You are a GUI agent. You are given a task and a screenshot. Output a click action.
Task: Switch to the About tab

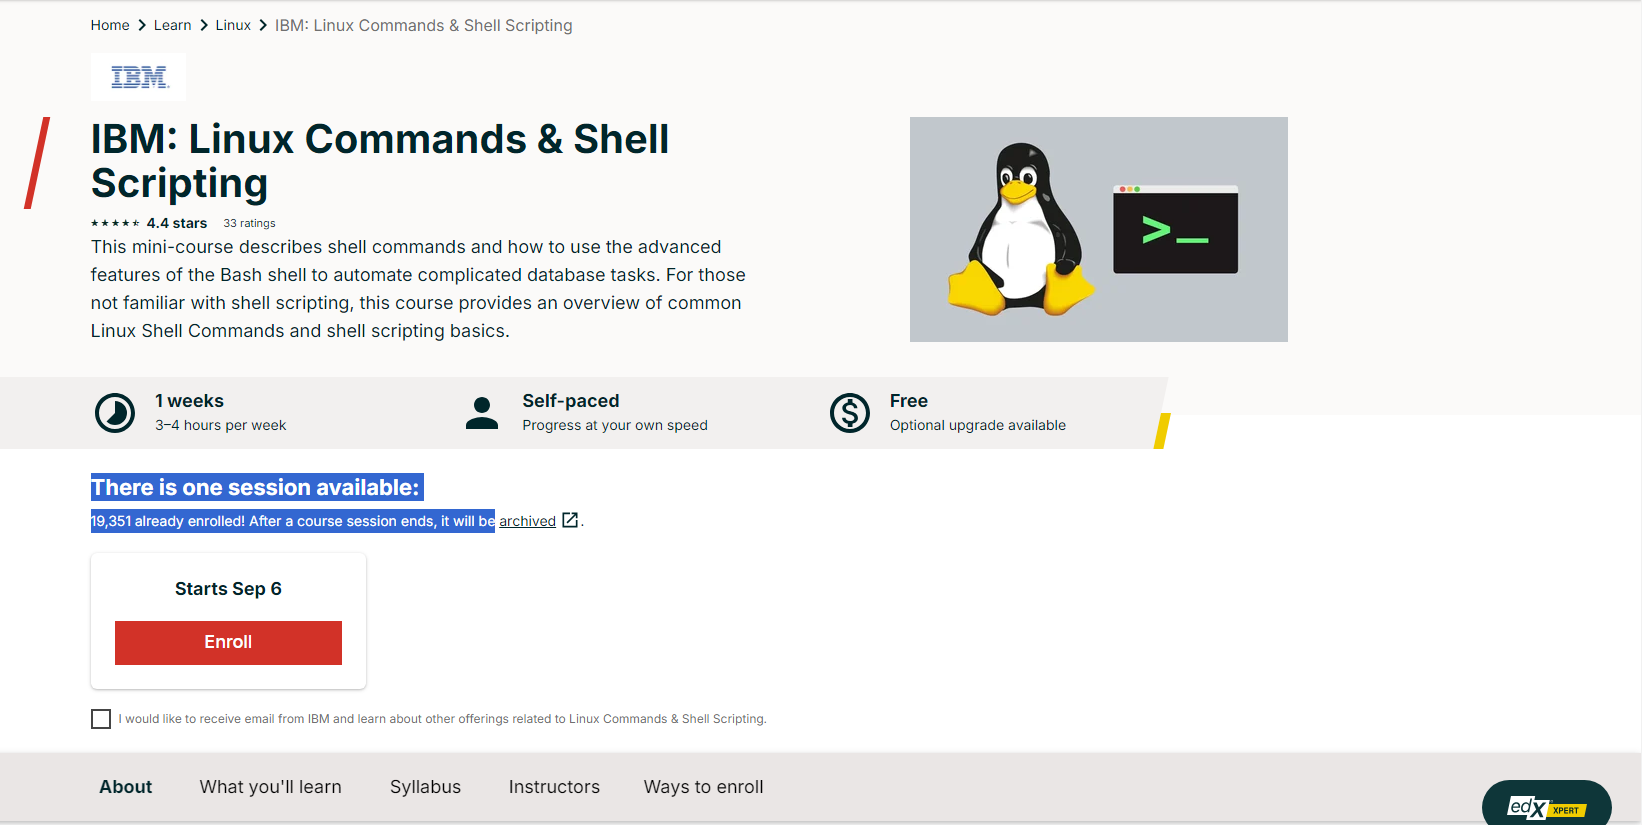click(126, 787)
